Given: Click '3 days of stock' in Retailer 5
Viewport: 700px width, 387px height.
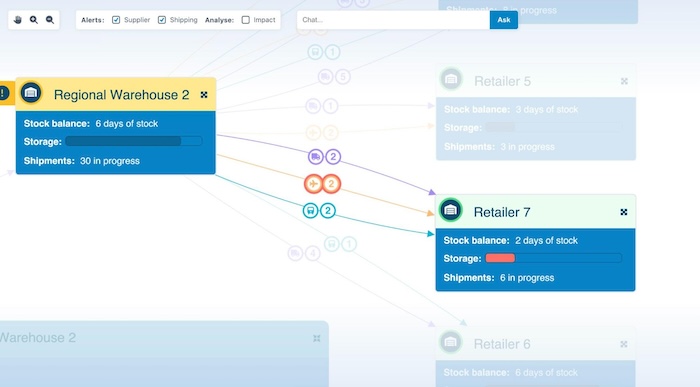Looking at the screenshot, I should click(x=547, y=109).
